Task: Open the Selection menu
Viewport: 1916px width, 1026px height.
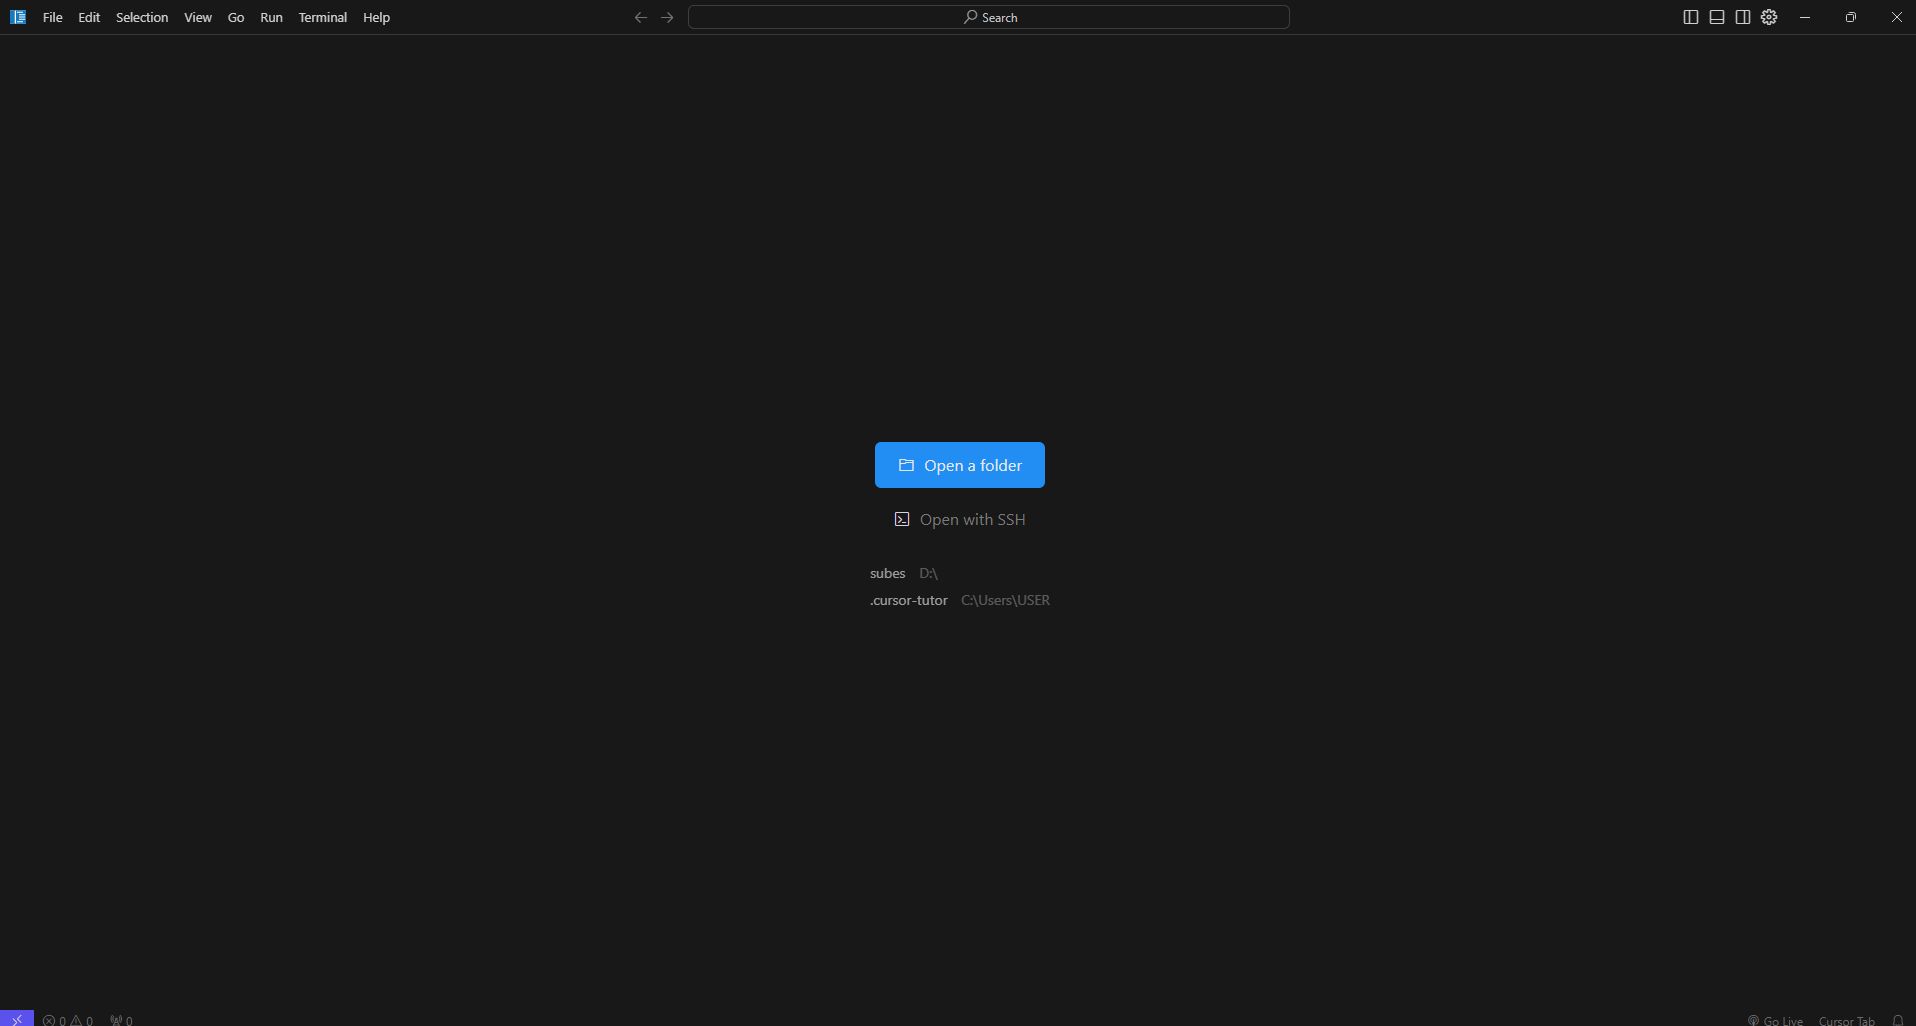Action: coord(142,17)
